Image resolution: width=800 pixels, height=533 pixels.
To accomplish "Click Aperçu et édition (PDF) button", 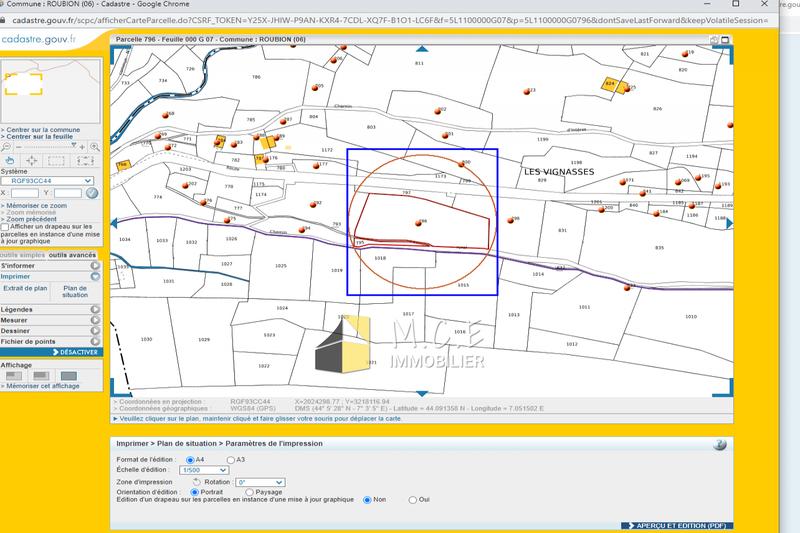I will (x=677, y=525).
